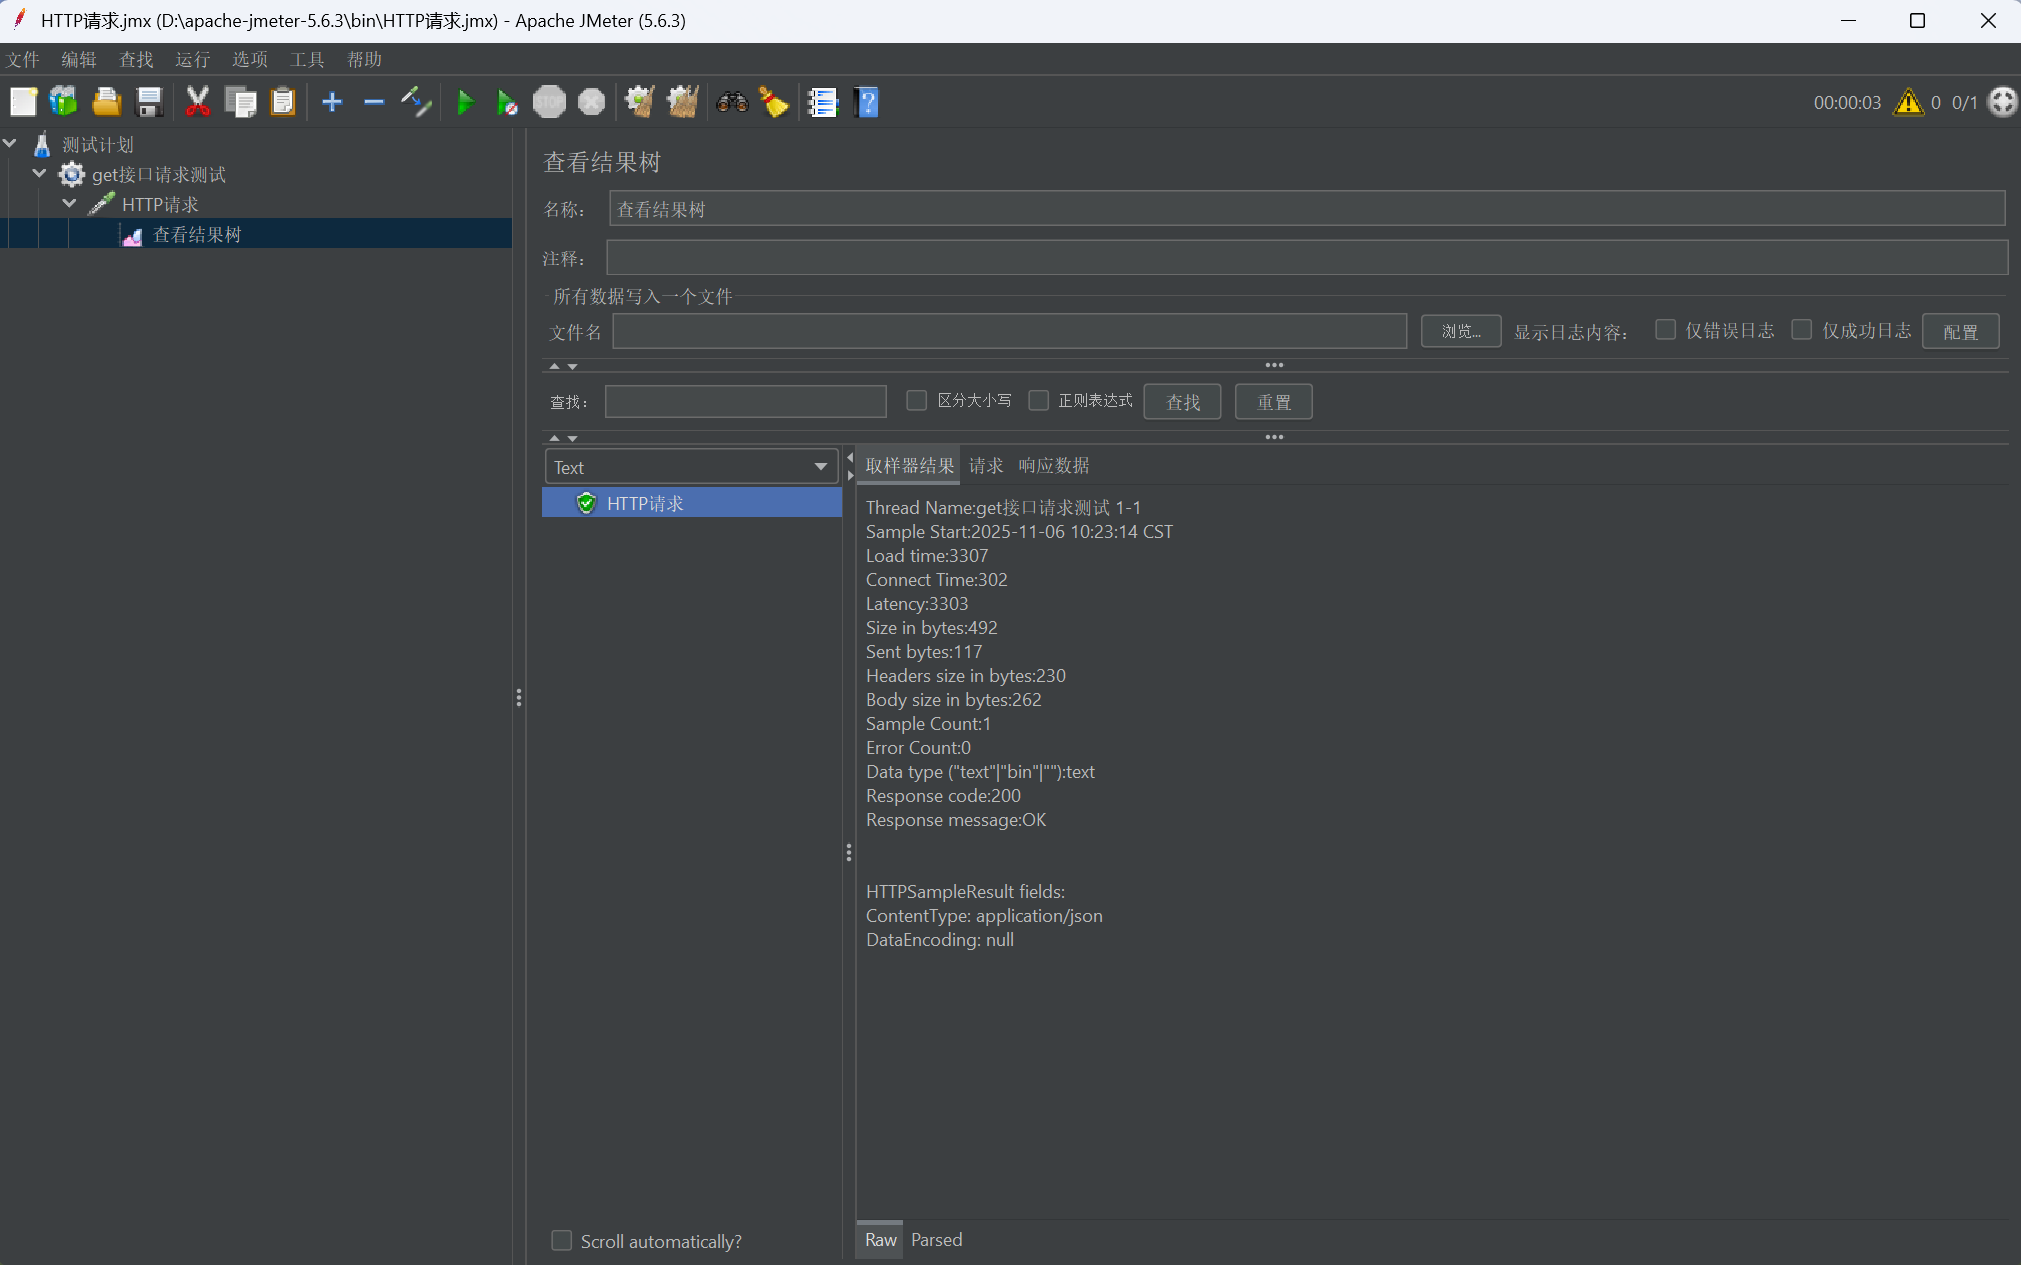Click into the 查找 search field

745,402
